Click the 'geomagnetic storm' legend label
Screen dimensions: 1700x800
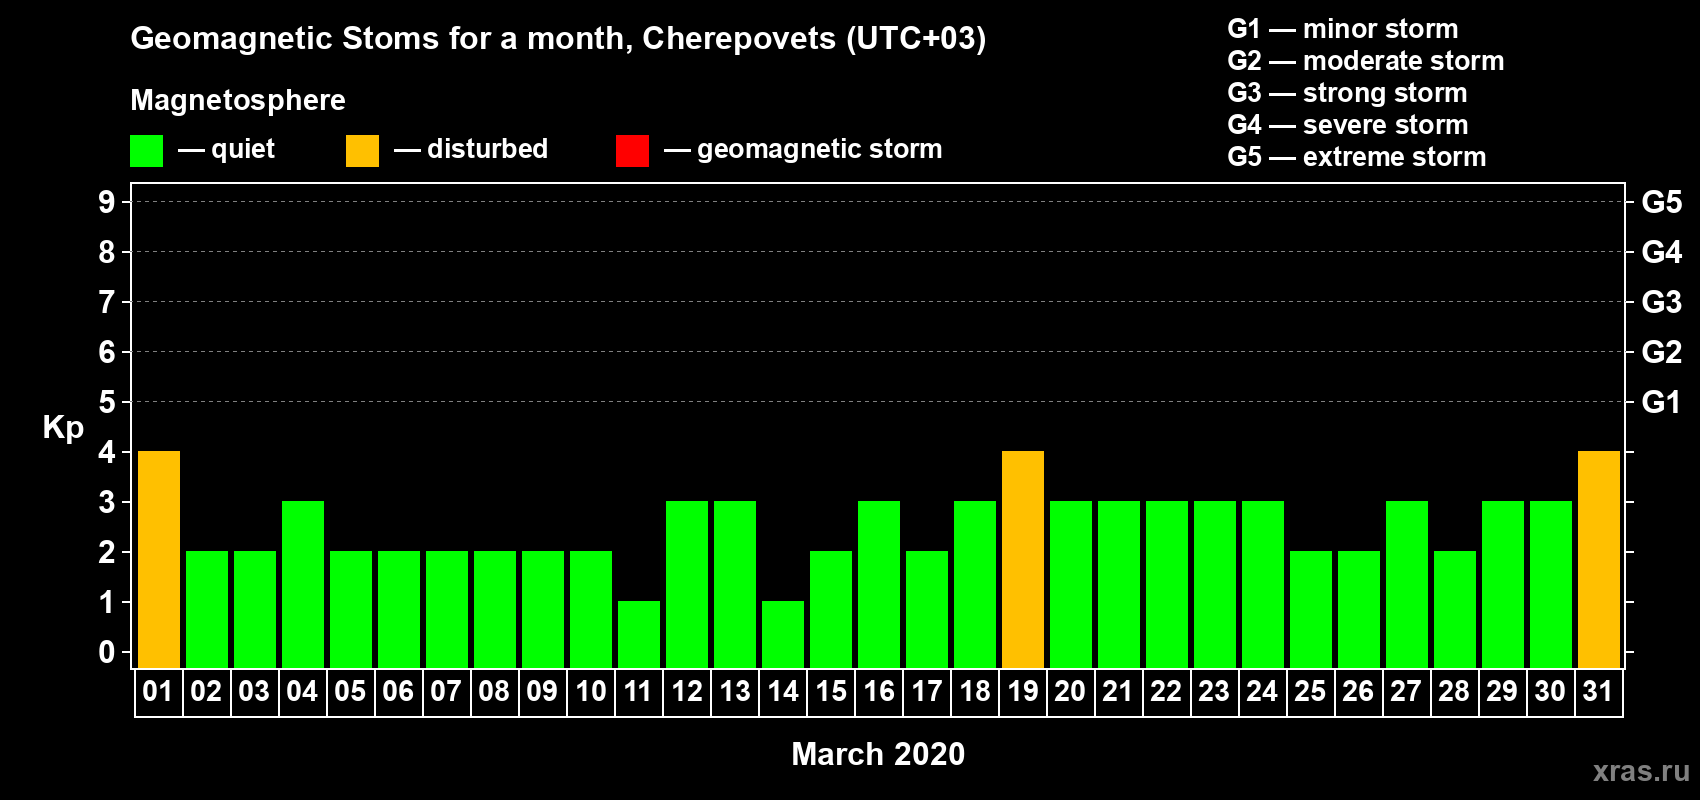point(820,149)
